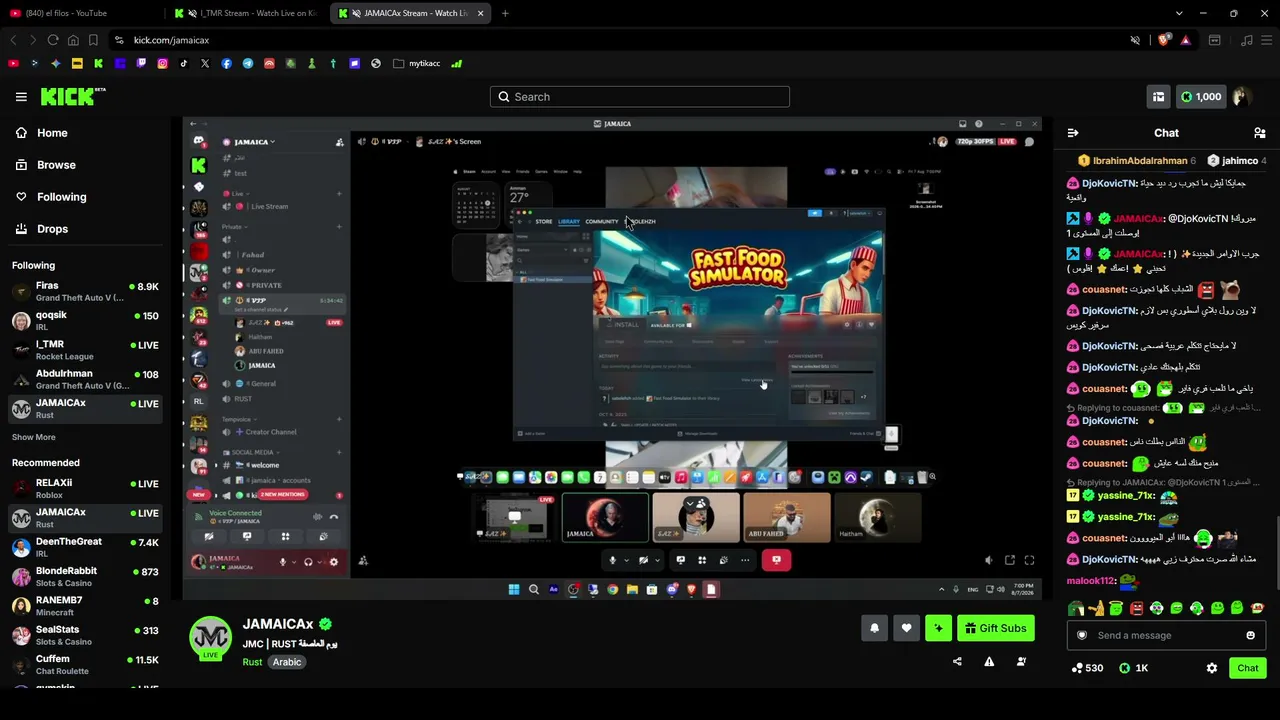Image resolution: width=1280 pixels, height=720 pixels.
Task: Open Firas channel in Following list
Action: point(84,292)
